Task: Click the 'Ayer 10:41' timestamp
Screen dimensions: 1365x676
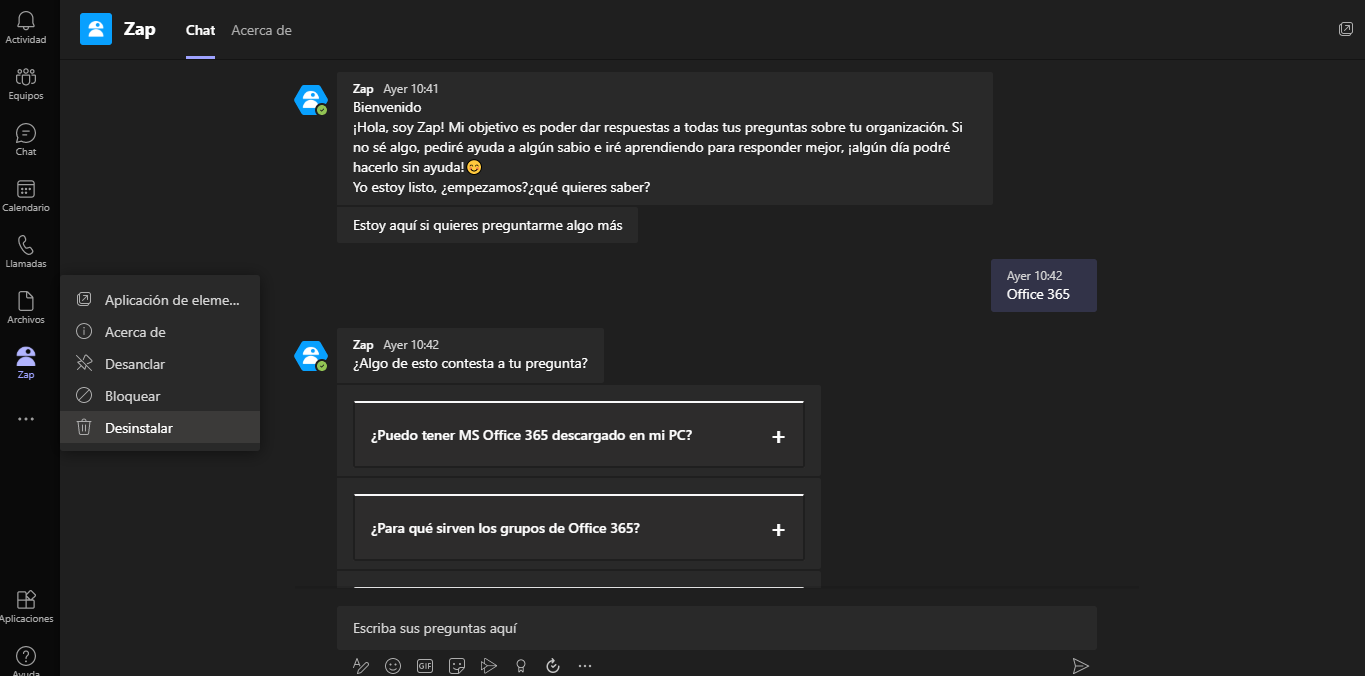Action: click(411, 89)
